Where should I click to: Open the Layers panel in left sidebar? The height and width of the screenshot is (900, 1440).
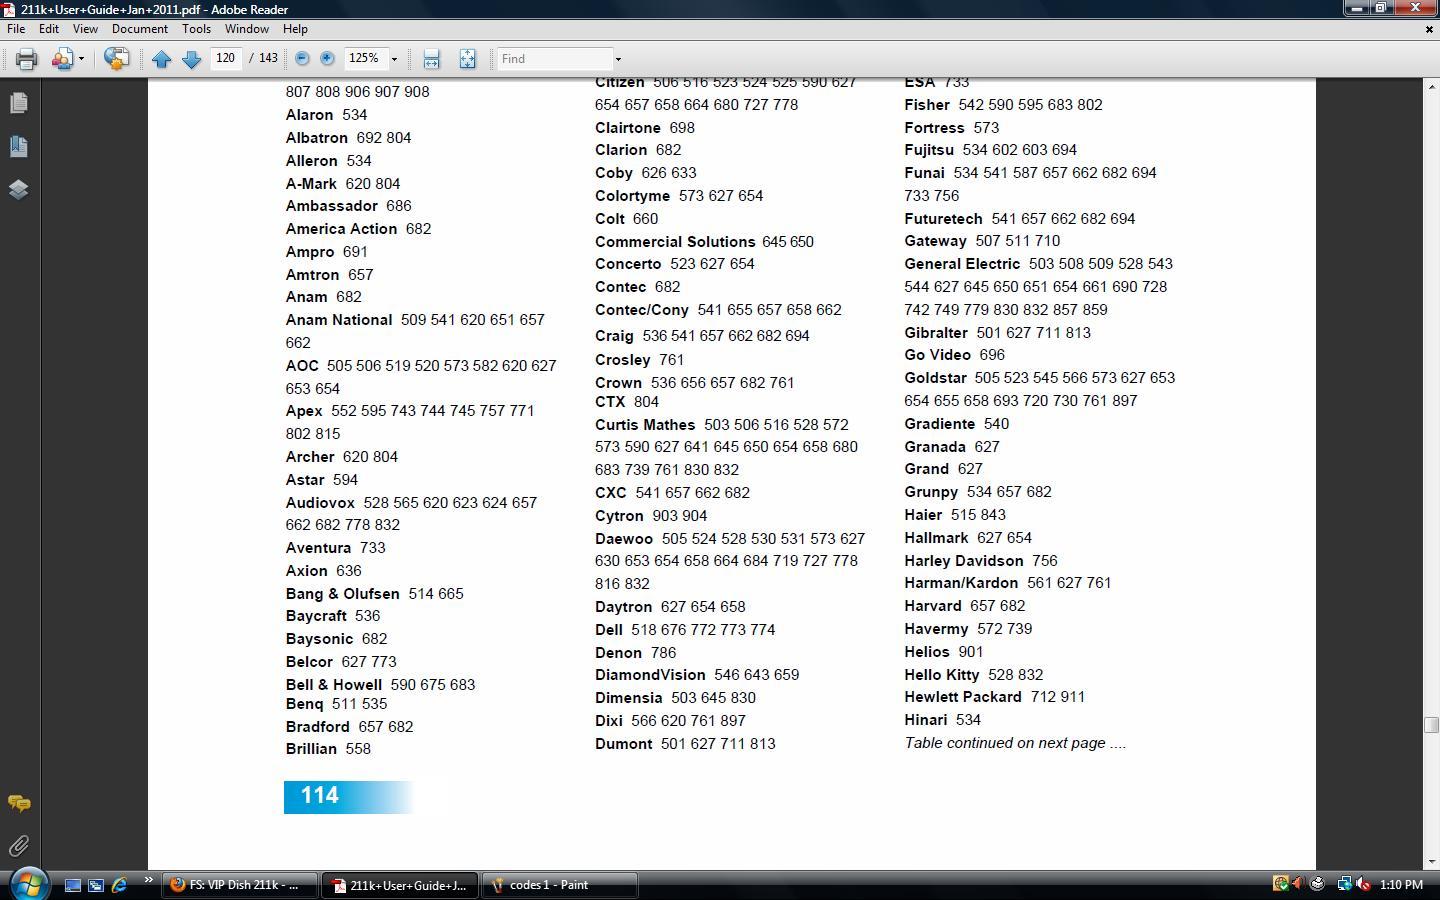click(x=18, y=189)
